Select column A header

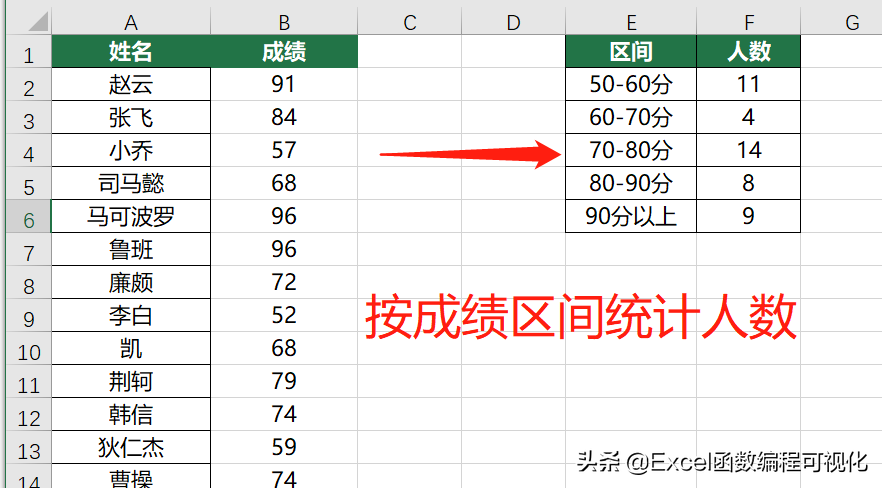coord(131,22)
